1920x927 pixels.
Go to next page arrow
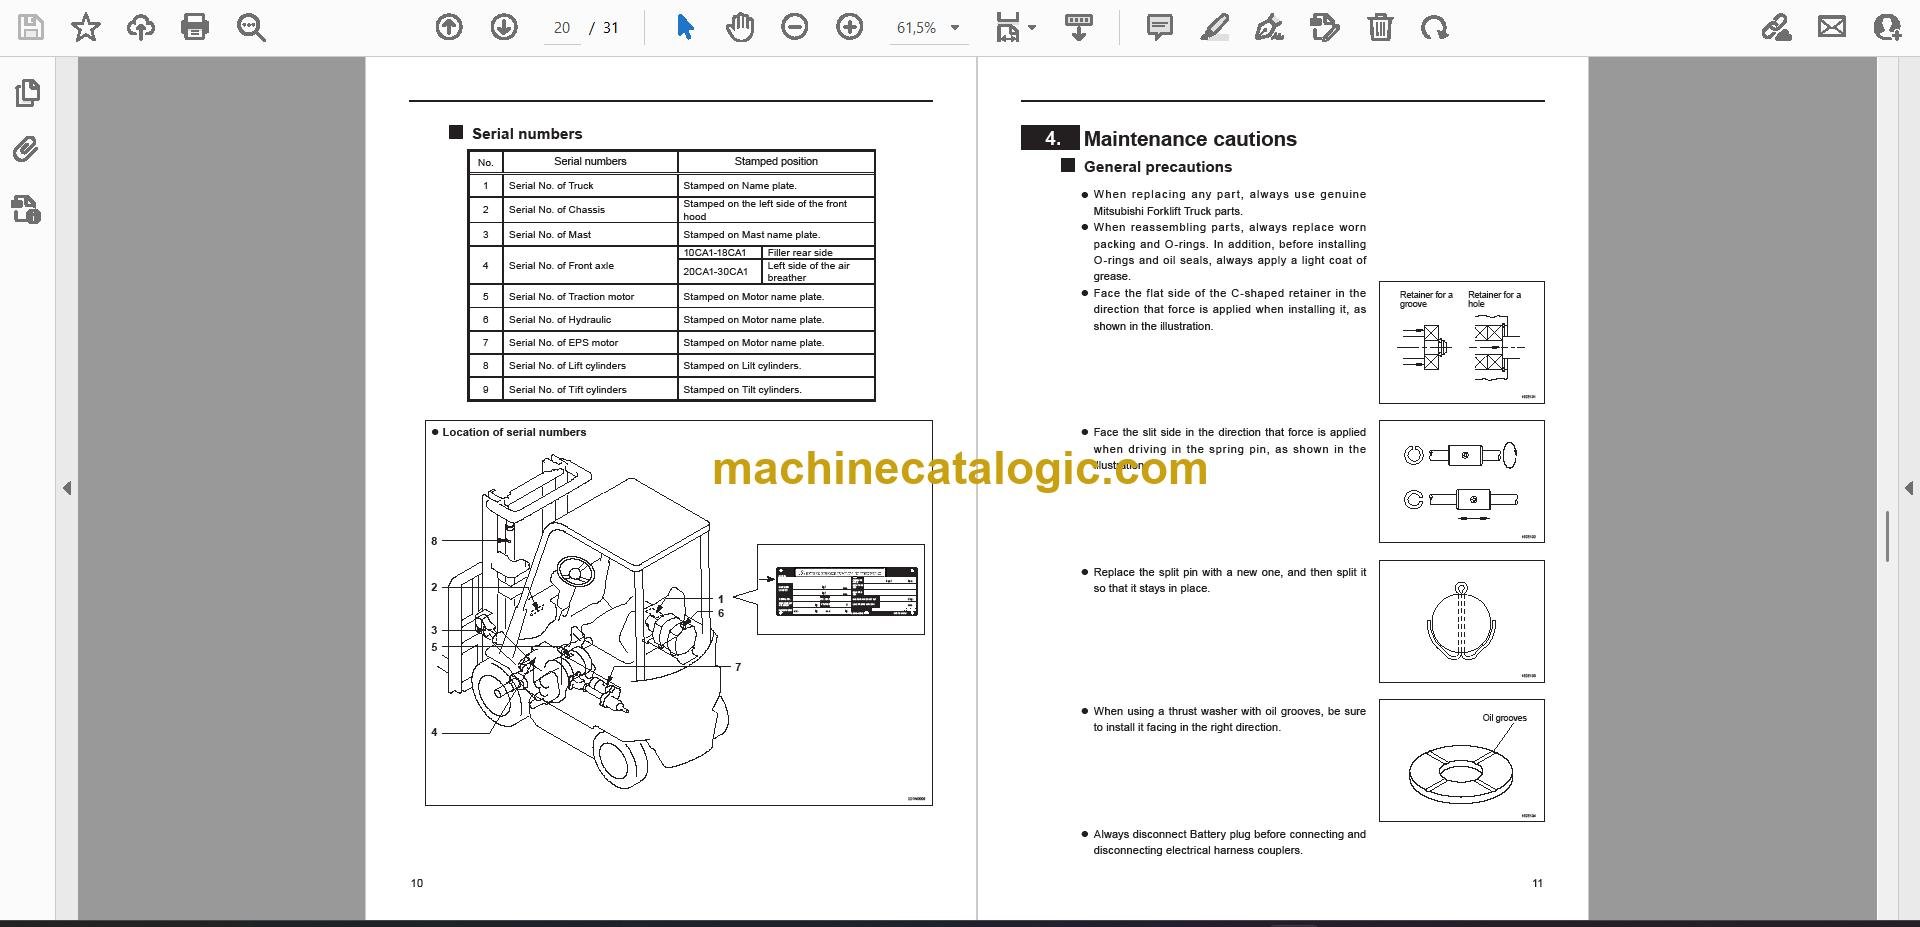504,27
